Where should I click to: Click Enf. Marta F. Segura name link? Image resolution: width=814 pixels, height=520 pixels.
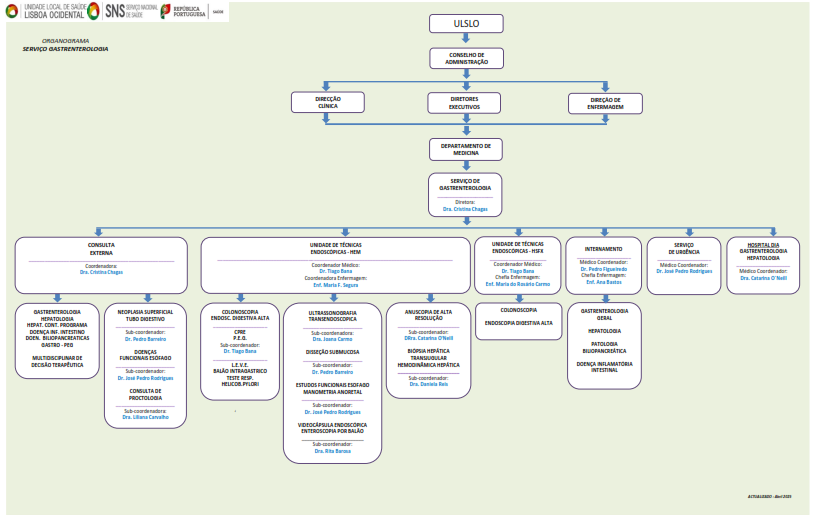tap(337, 285)
